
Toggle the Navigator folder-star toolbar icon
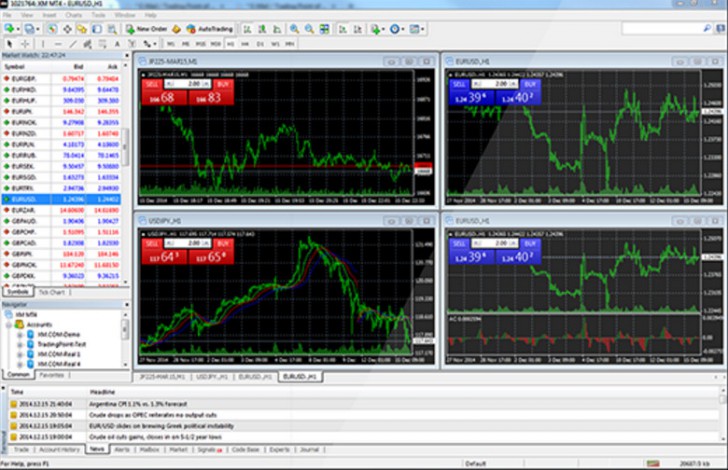pos(82,29)
